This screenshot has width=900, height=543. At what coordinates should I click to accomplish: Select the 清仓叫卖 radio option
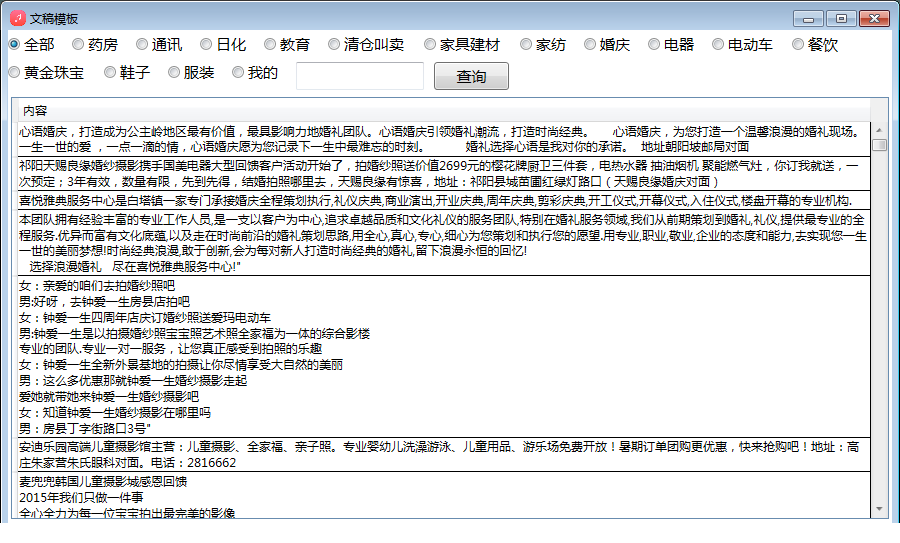point(335,44)
